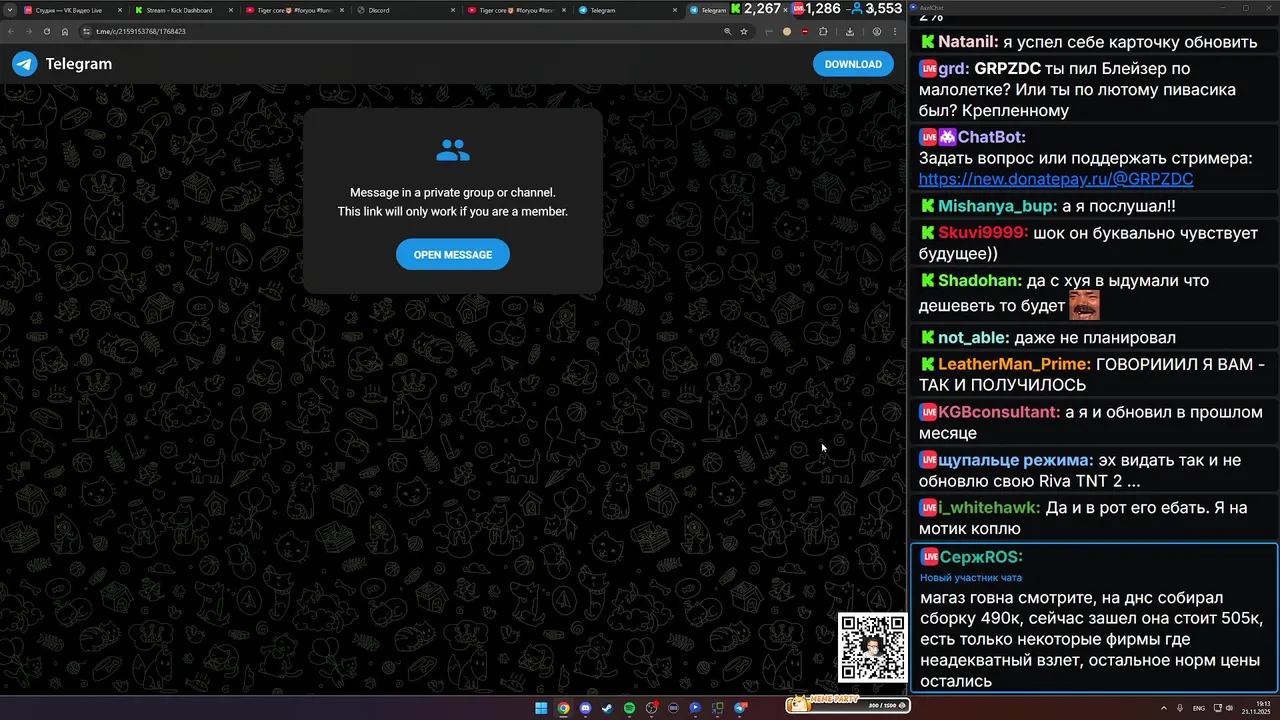Viewport: 1280px width, 720px height.
Task: Open Windows Start menu
Action: [x=541, y=708]
